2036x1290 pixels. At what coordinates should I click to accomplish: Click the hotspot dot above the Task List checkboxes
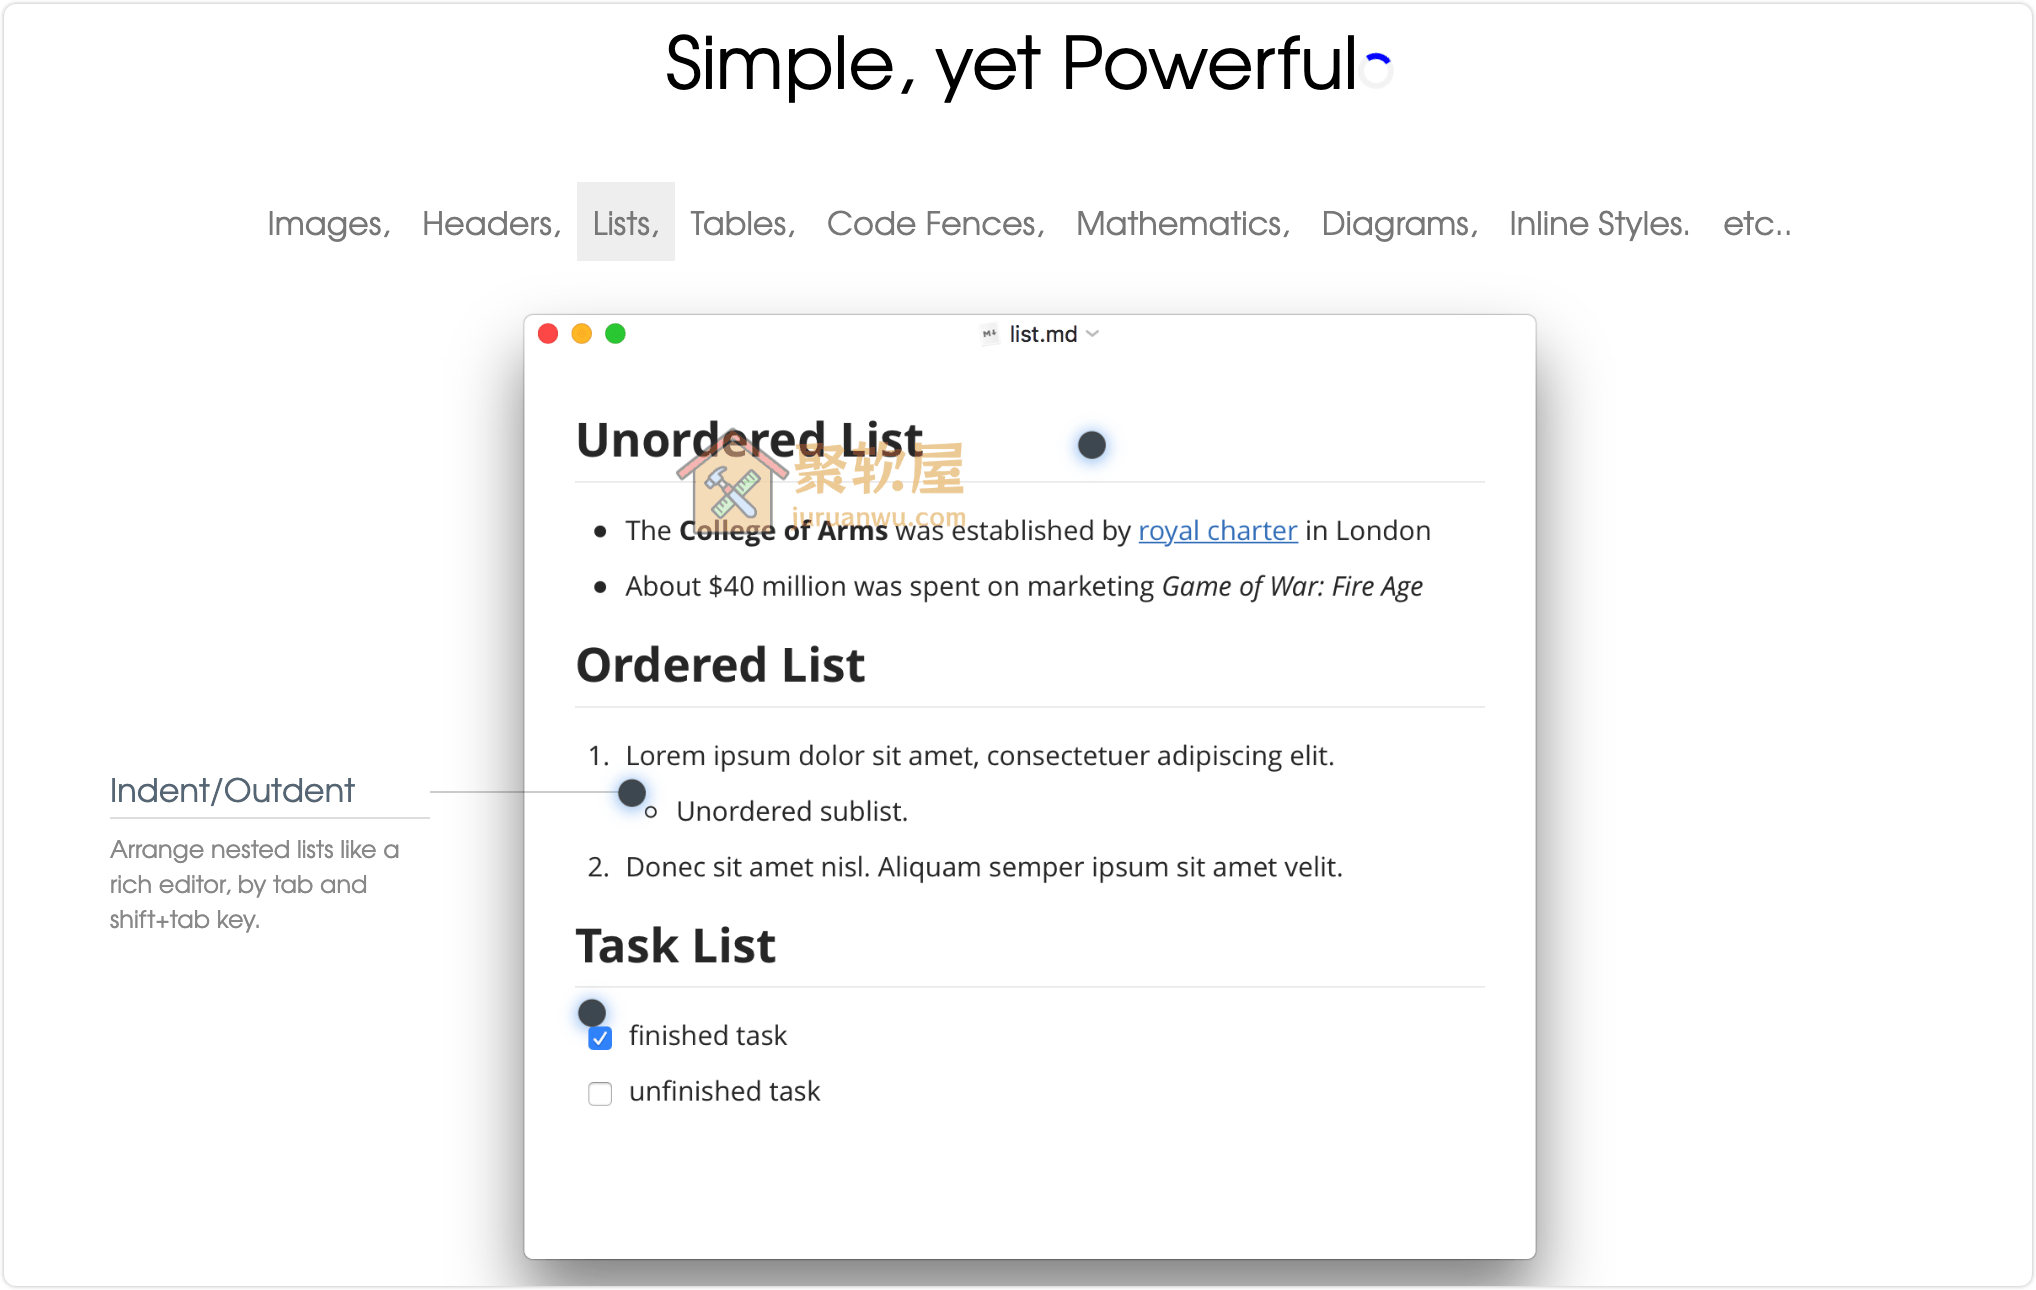[592, 1012]
